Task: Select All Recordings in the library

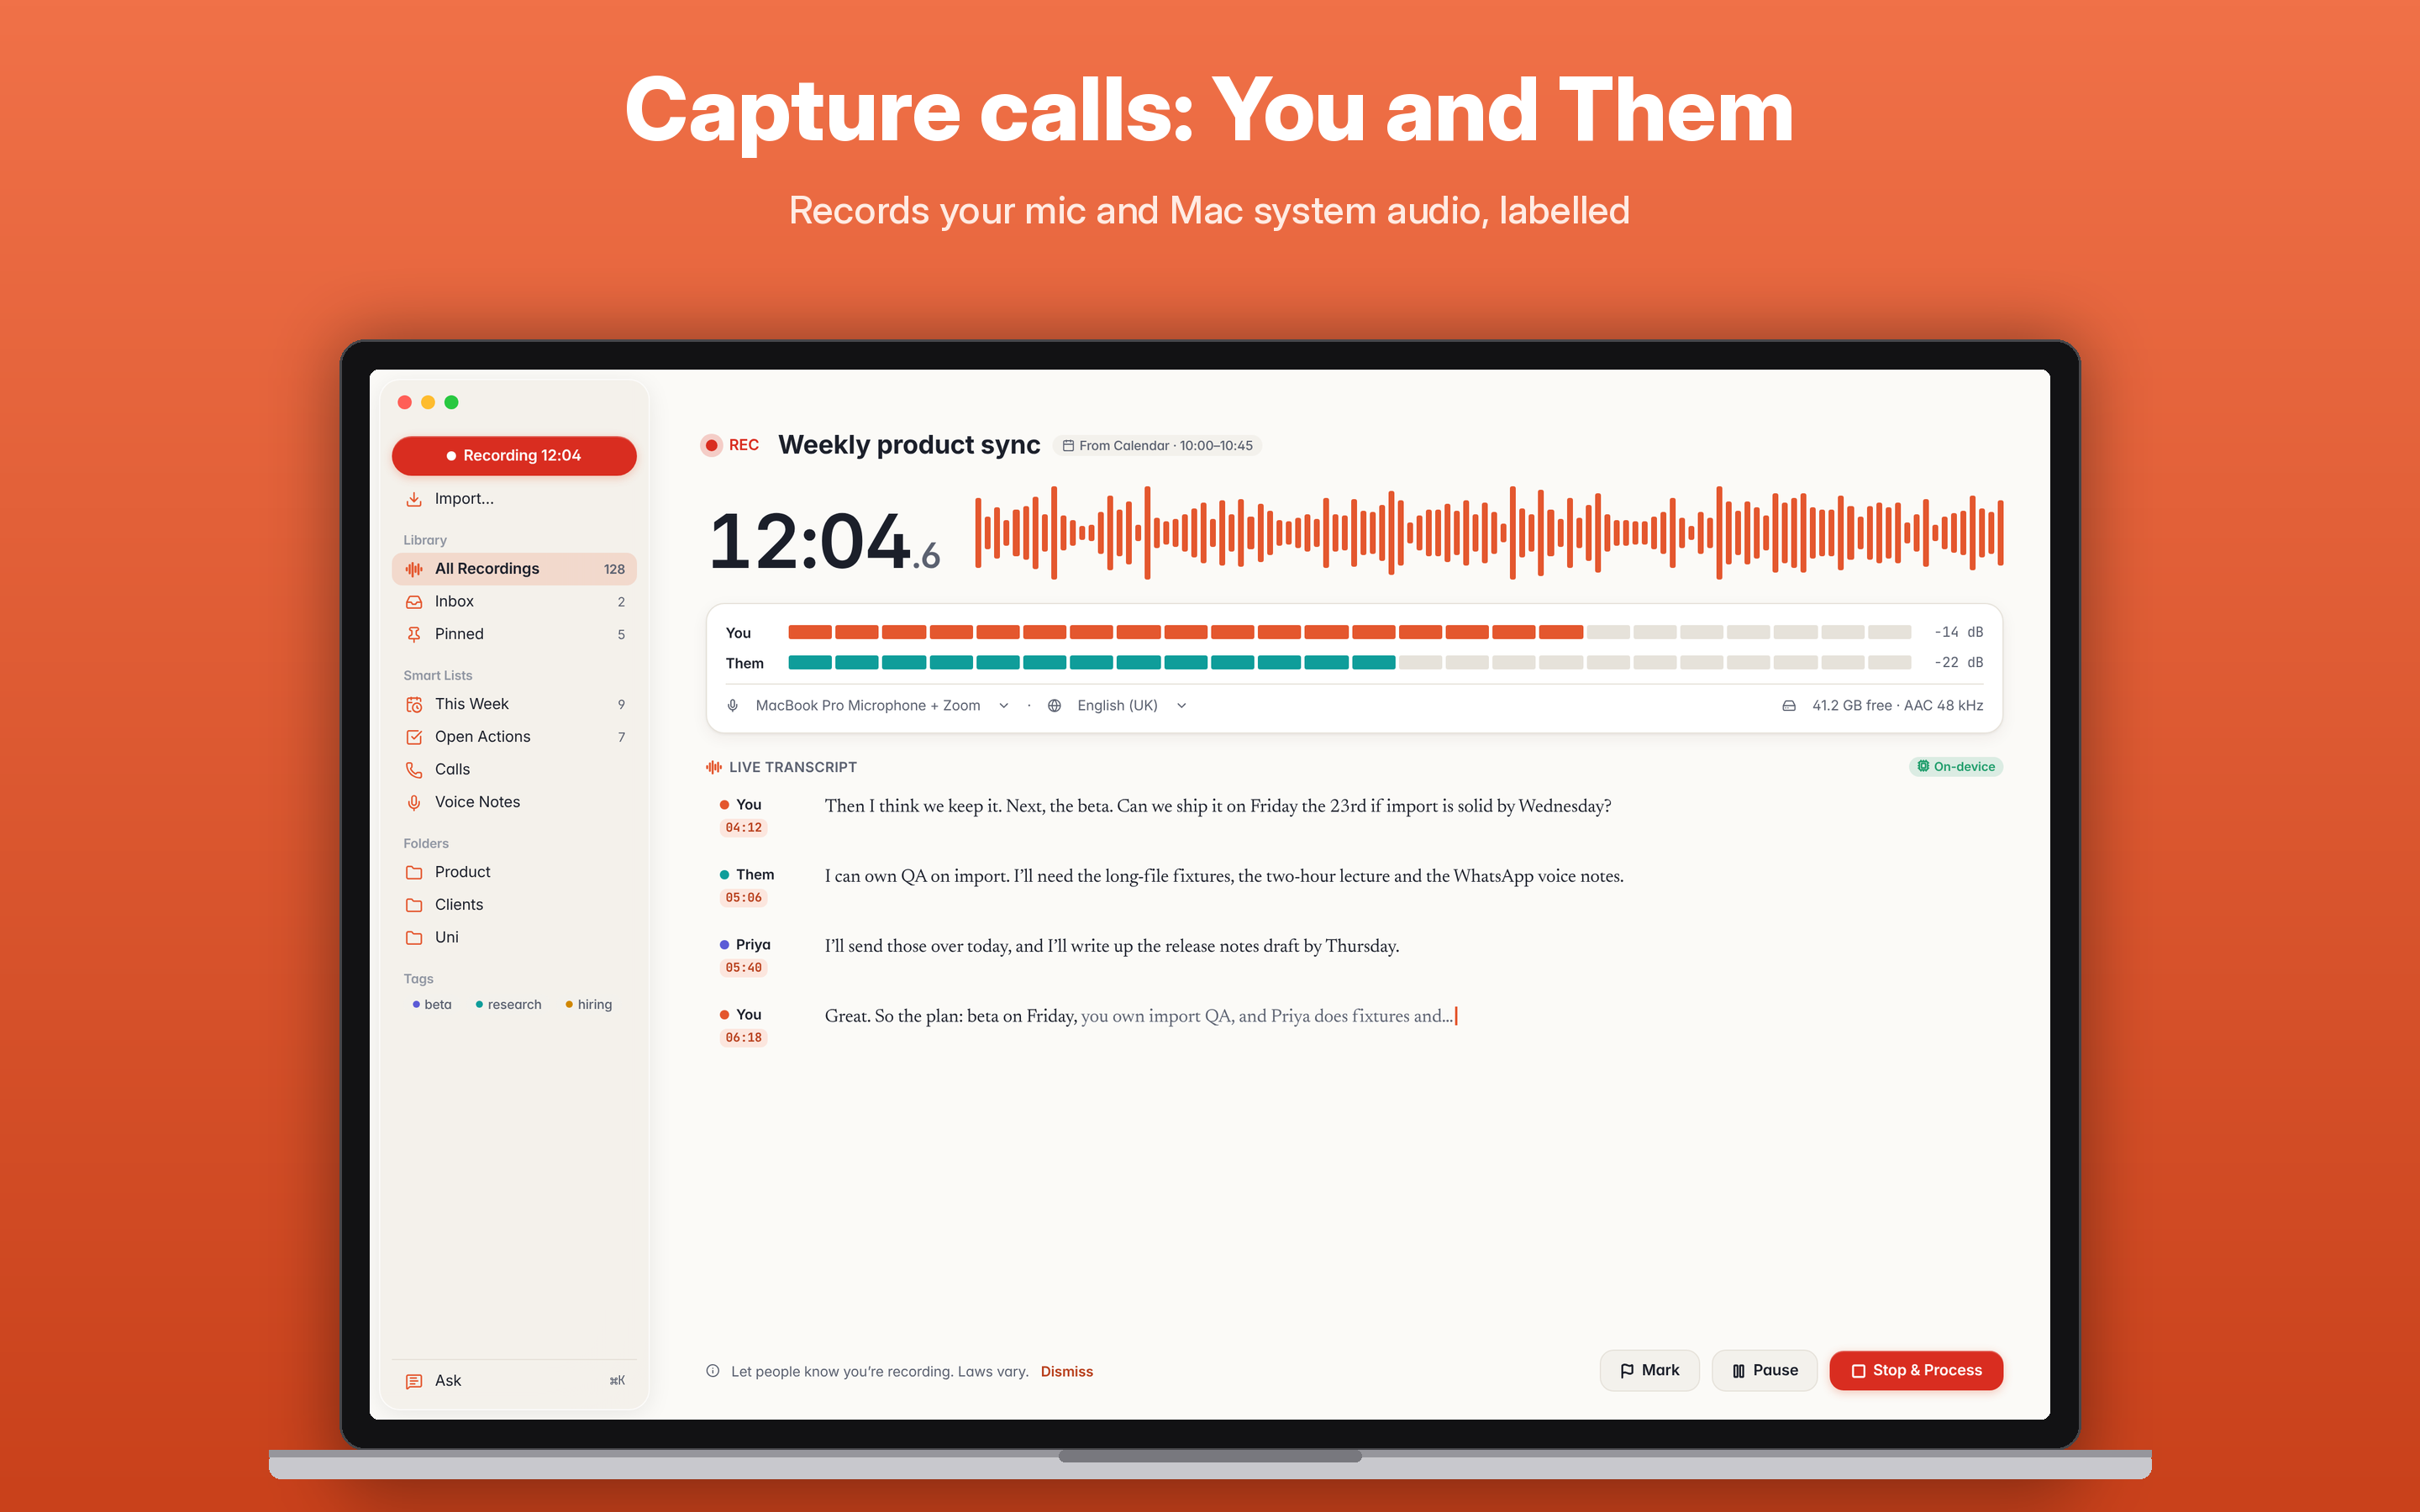Action: click(514, 569)
